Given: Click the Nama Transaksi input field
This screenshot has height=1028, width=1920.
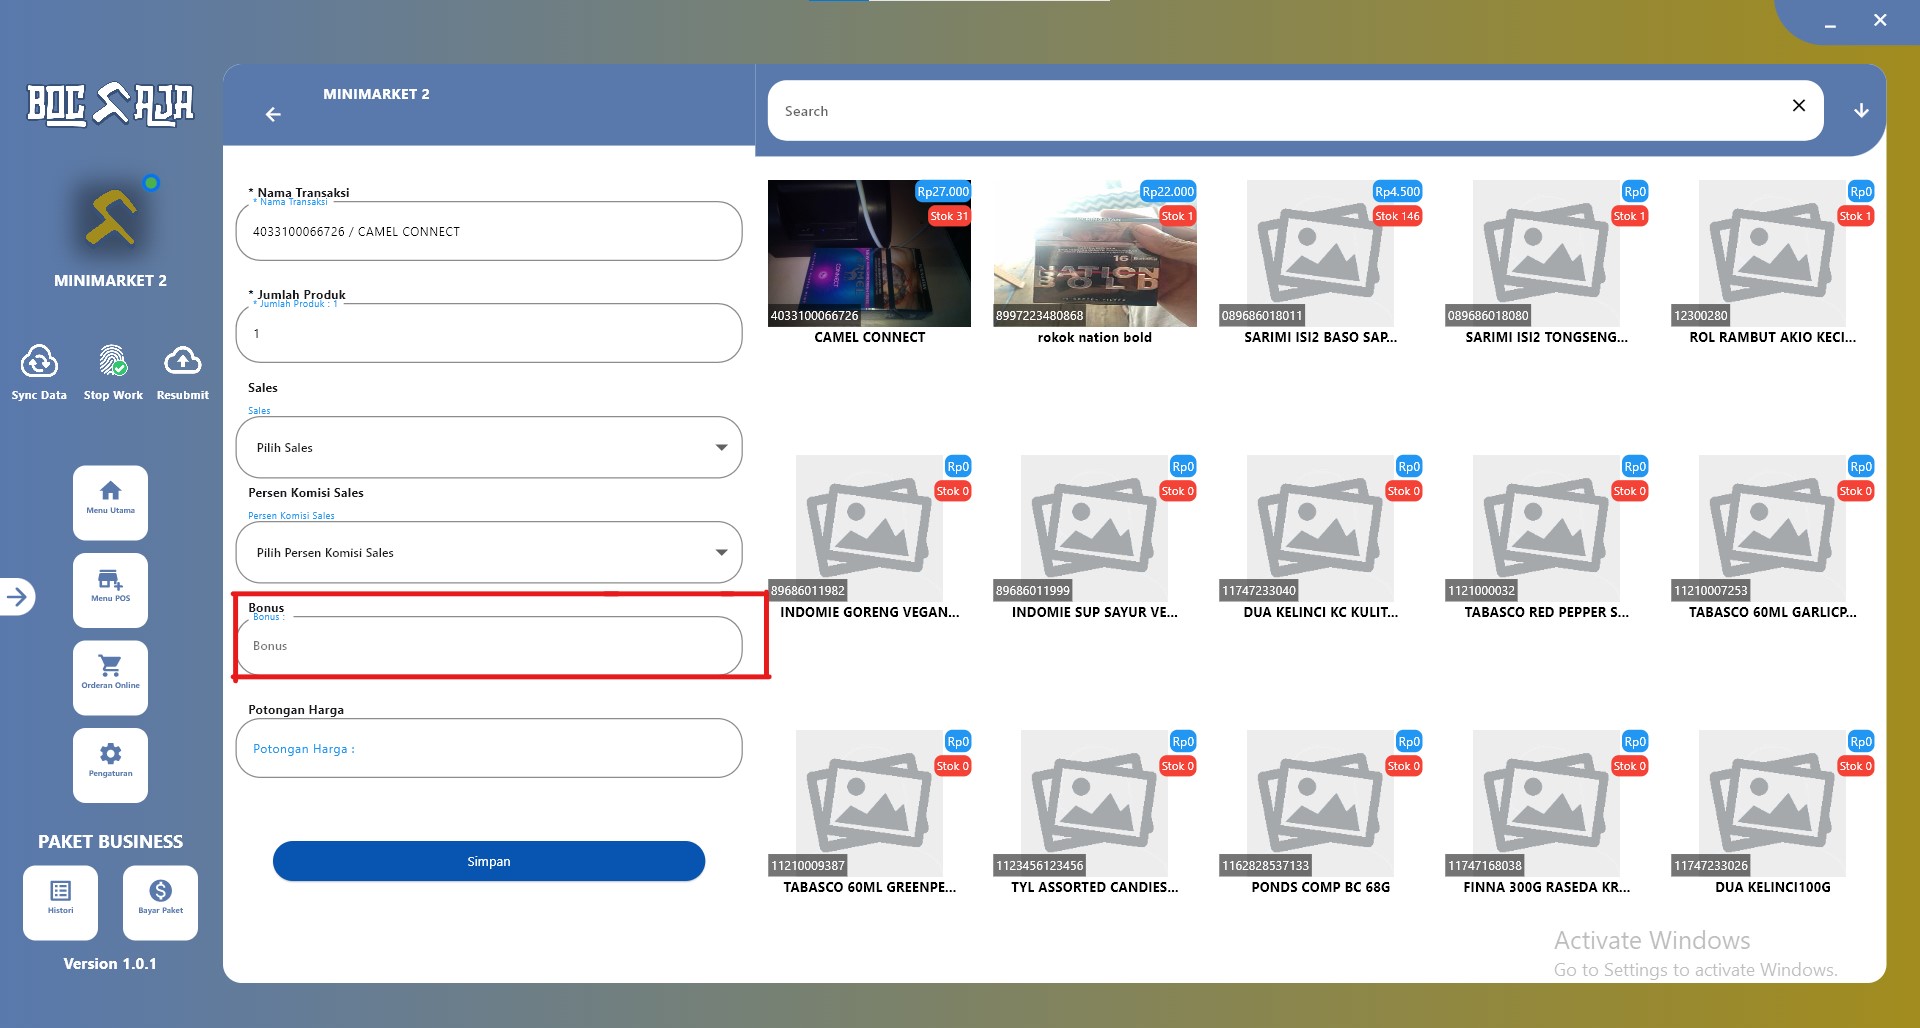Looking at the screenshot, I should click(x=489, y=231).
